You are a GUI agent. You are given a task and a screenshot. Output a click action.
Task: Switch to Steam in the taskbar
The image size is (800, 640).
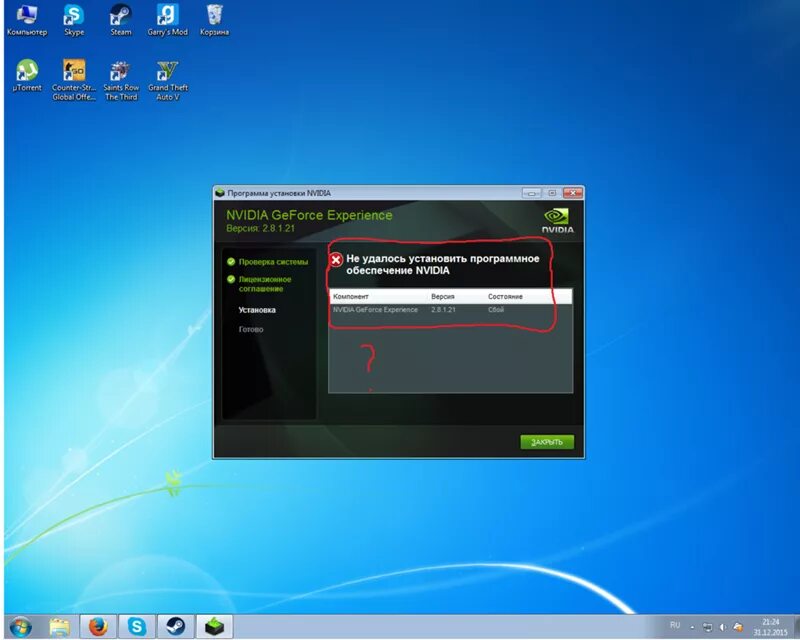176,626
